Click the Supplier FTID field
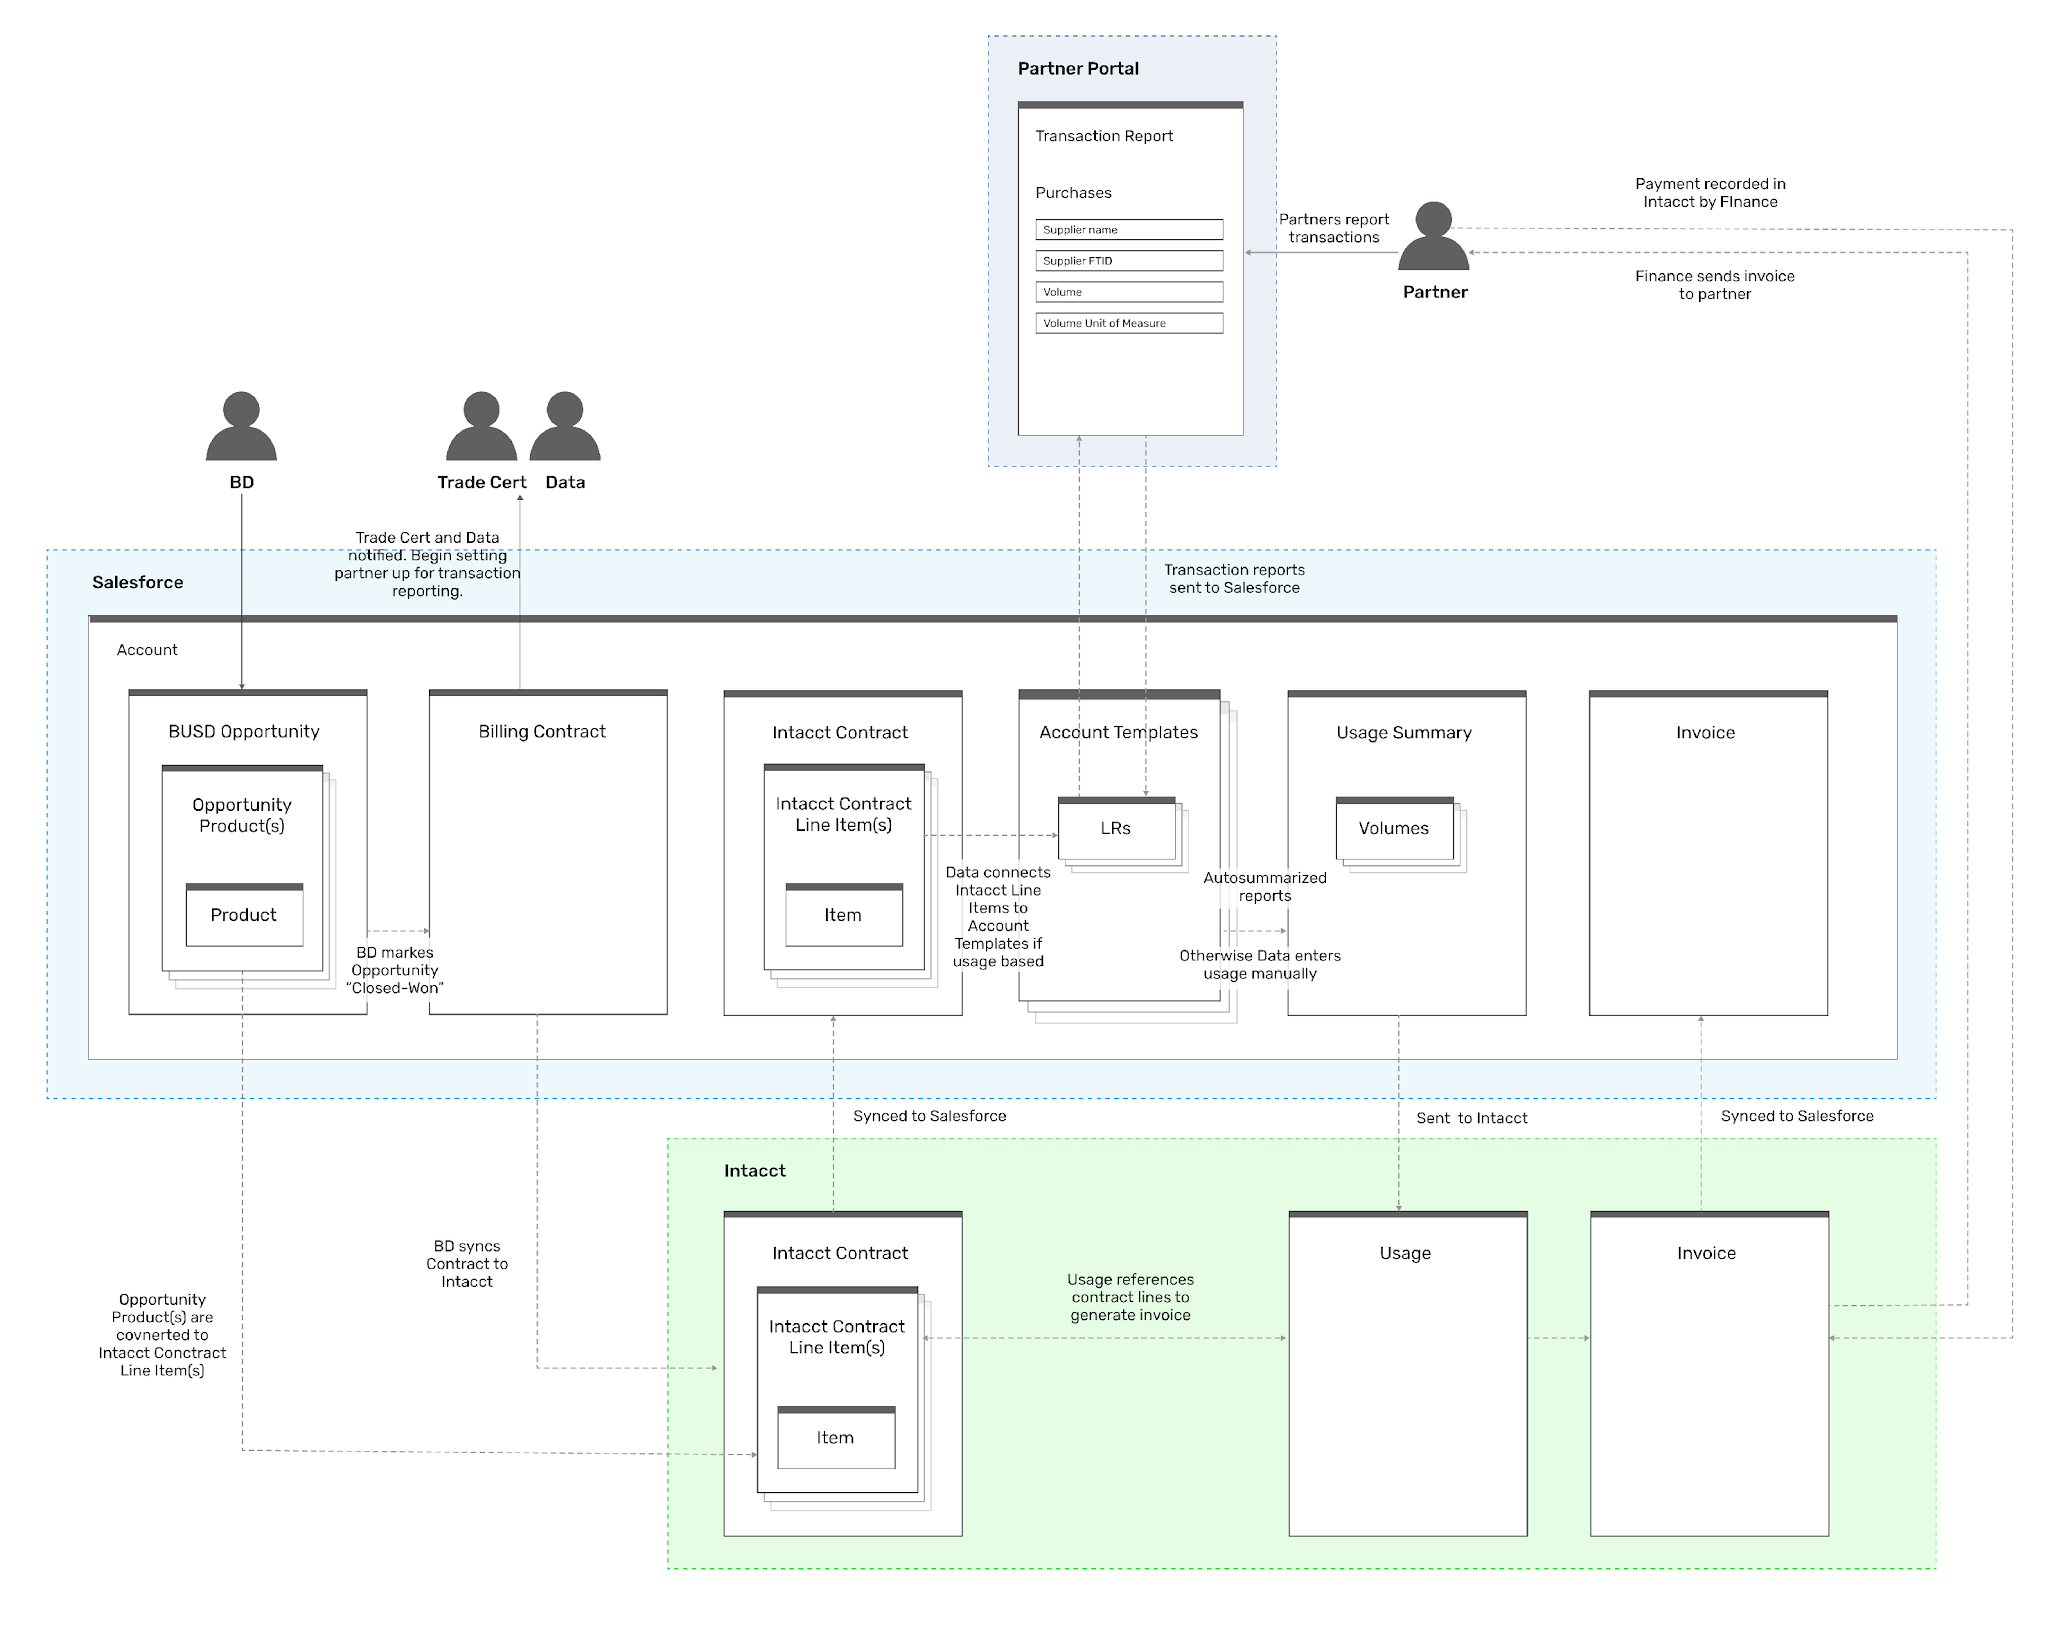This screenshot has width=2048, height=1645. tap(1129, 261)
